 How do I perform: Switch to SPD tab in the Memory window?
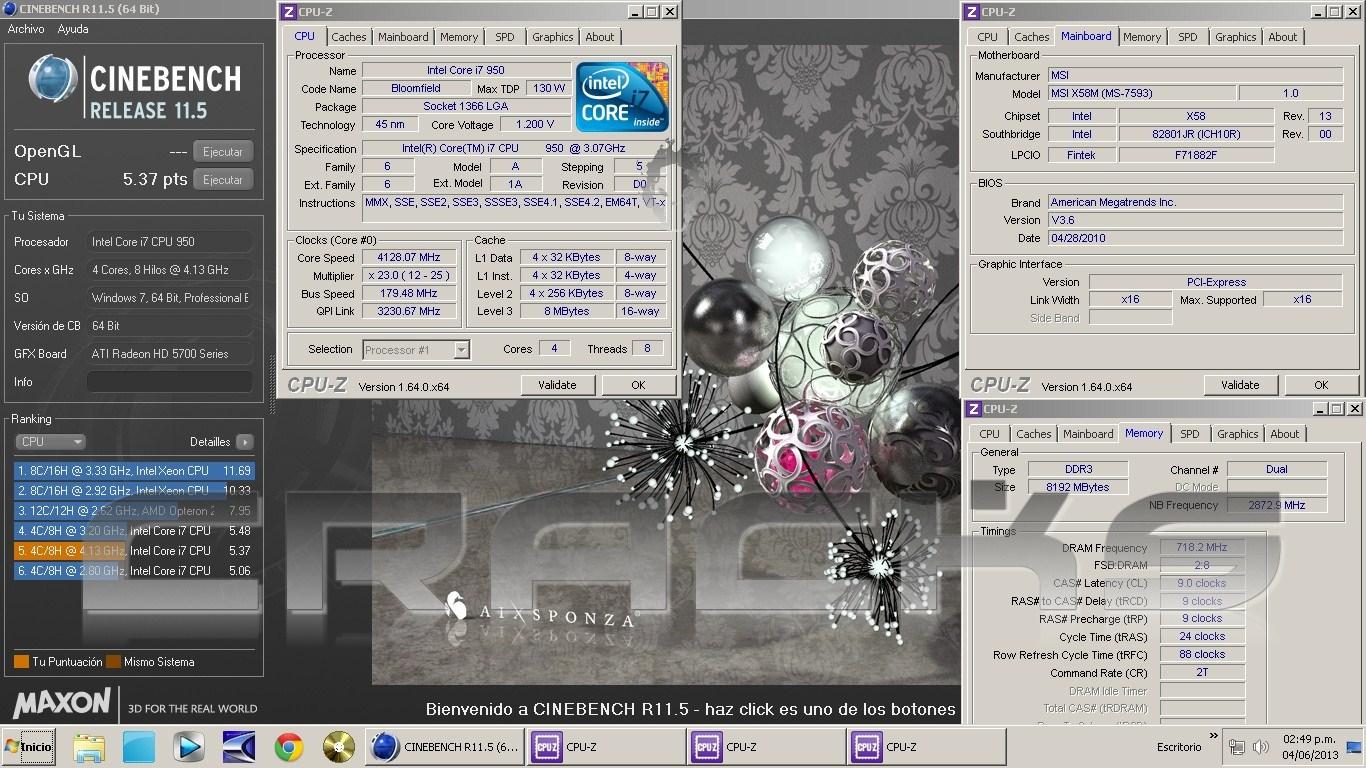pos(1190,434)
